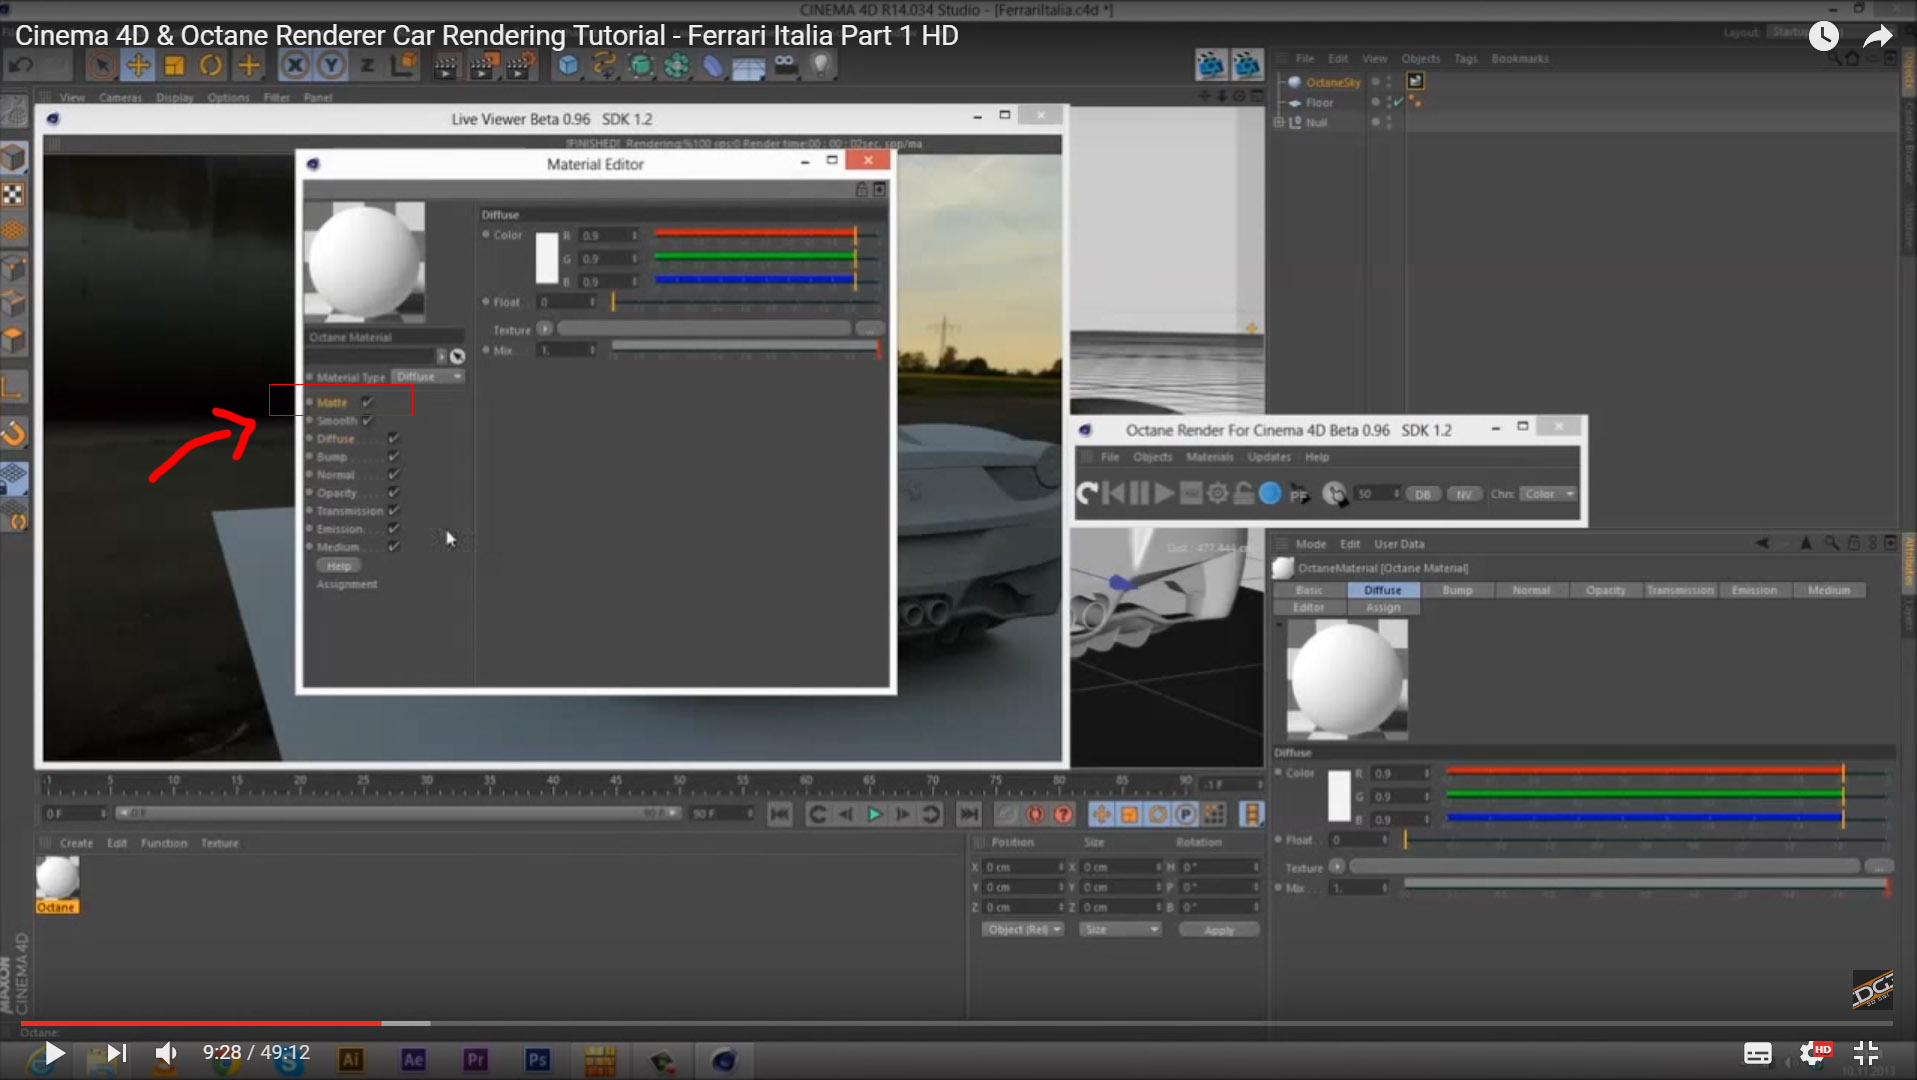The width and height of the screenshot is (1917, 1080).
Task: Click the light bulb object icon
Action: click(820, 66)
